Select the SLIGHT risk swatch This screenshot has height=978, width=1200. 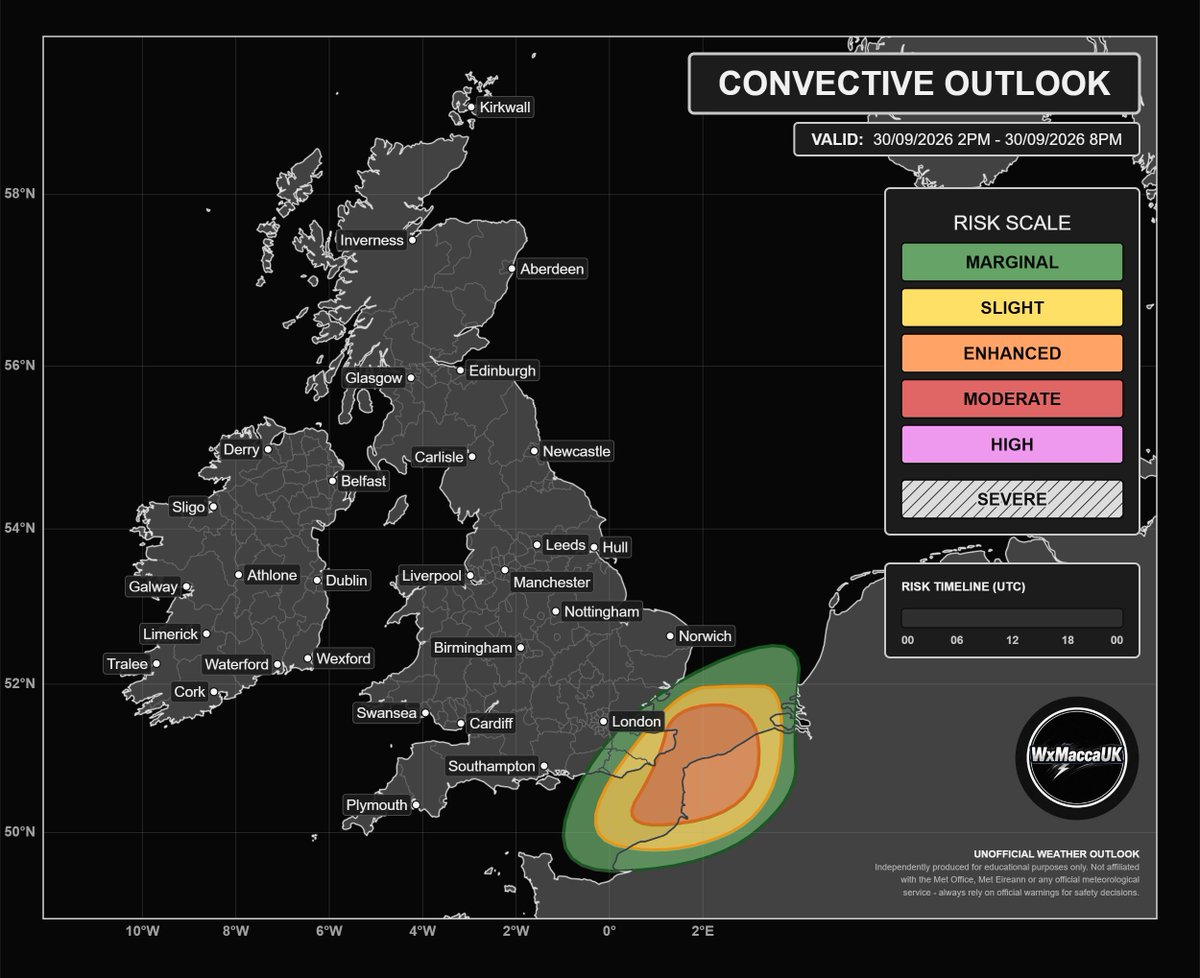pyautogui.click(x=1012, y=308)
